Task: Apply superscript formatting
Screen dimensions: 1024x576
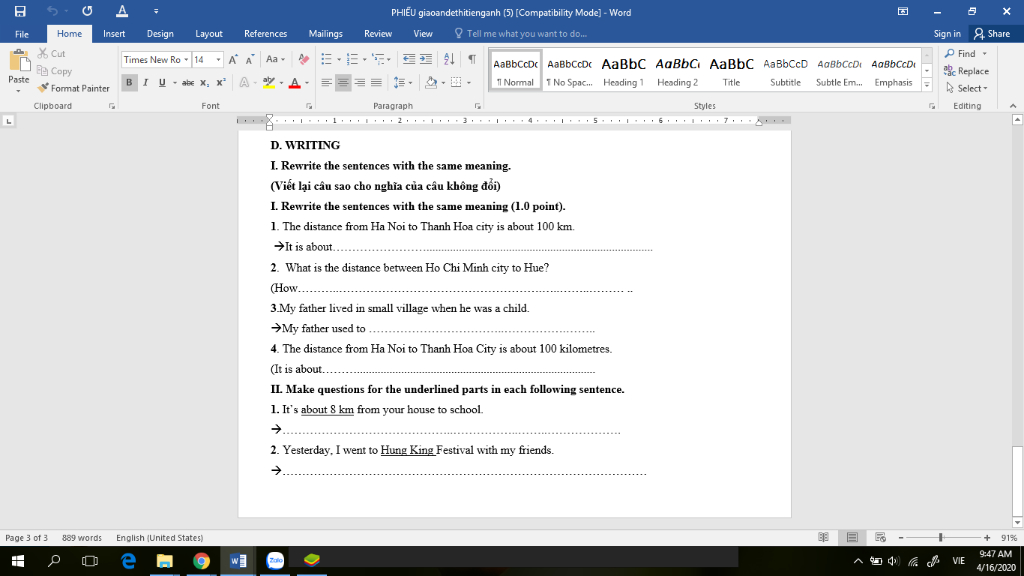Action: point(221,82)
